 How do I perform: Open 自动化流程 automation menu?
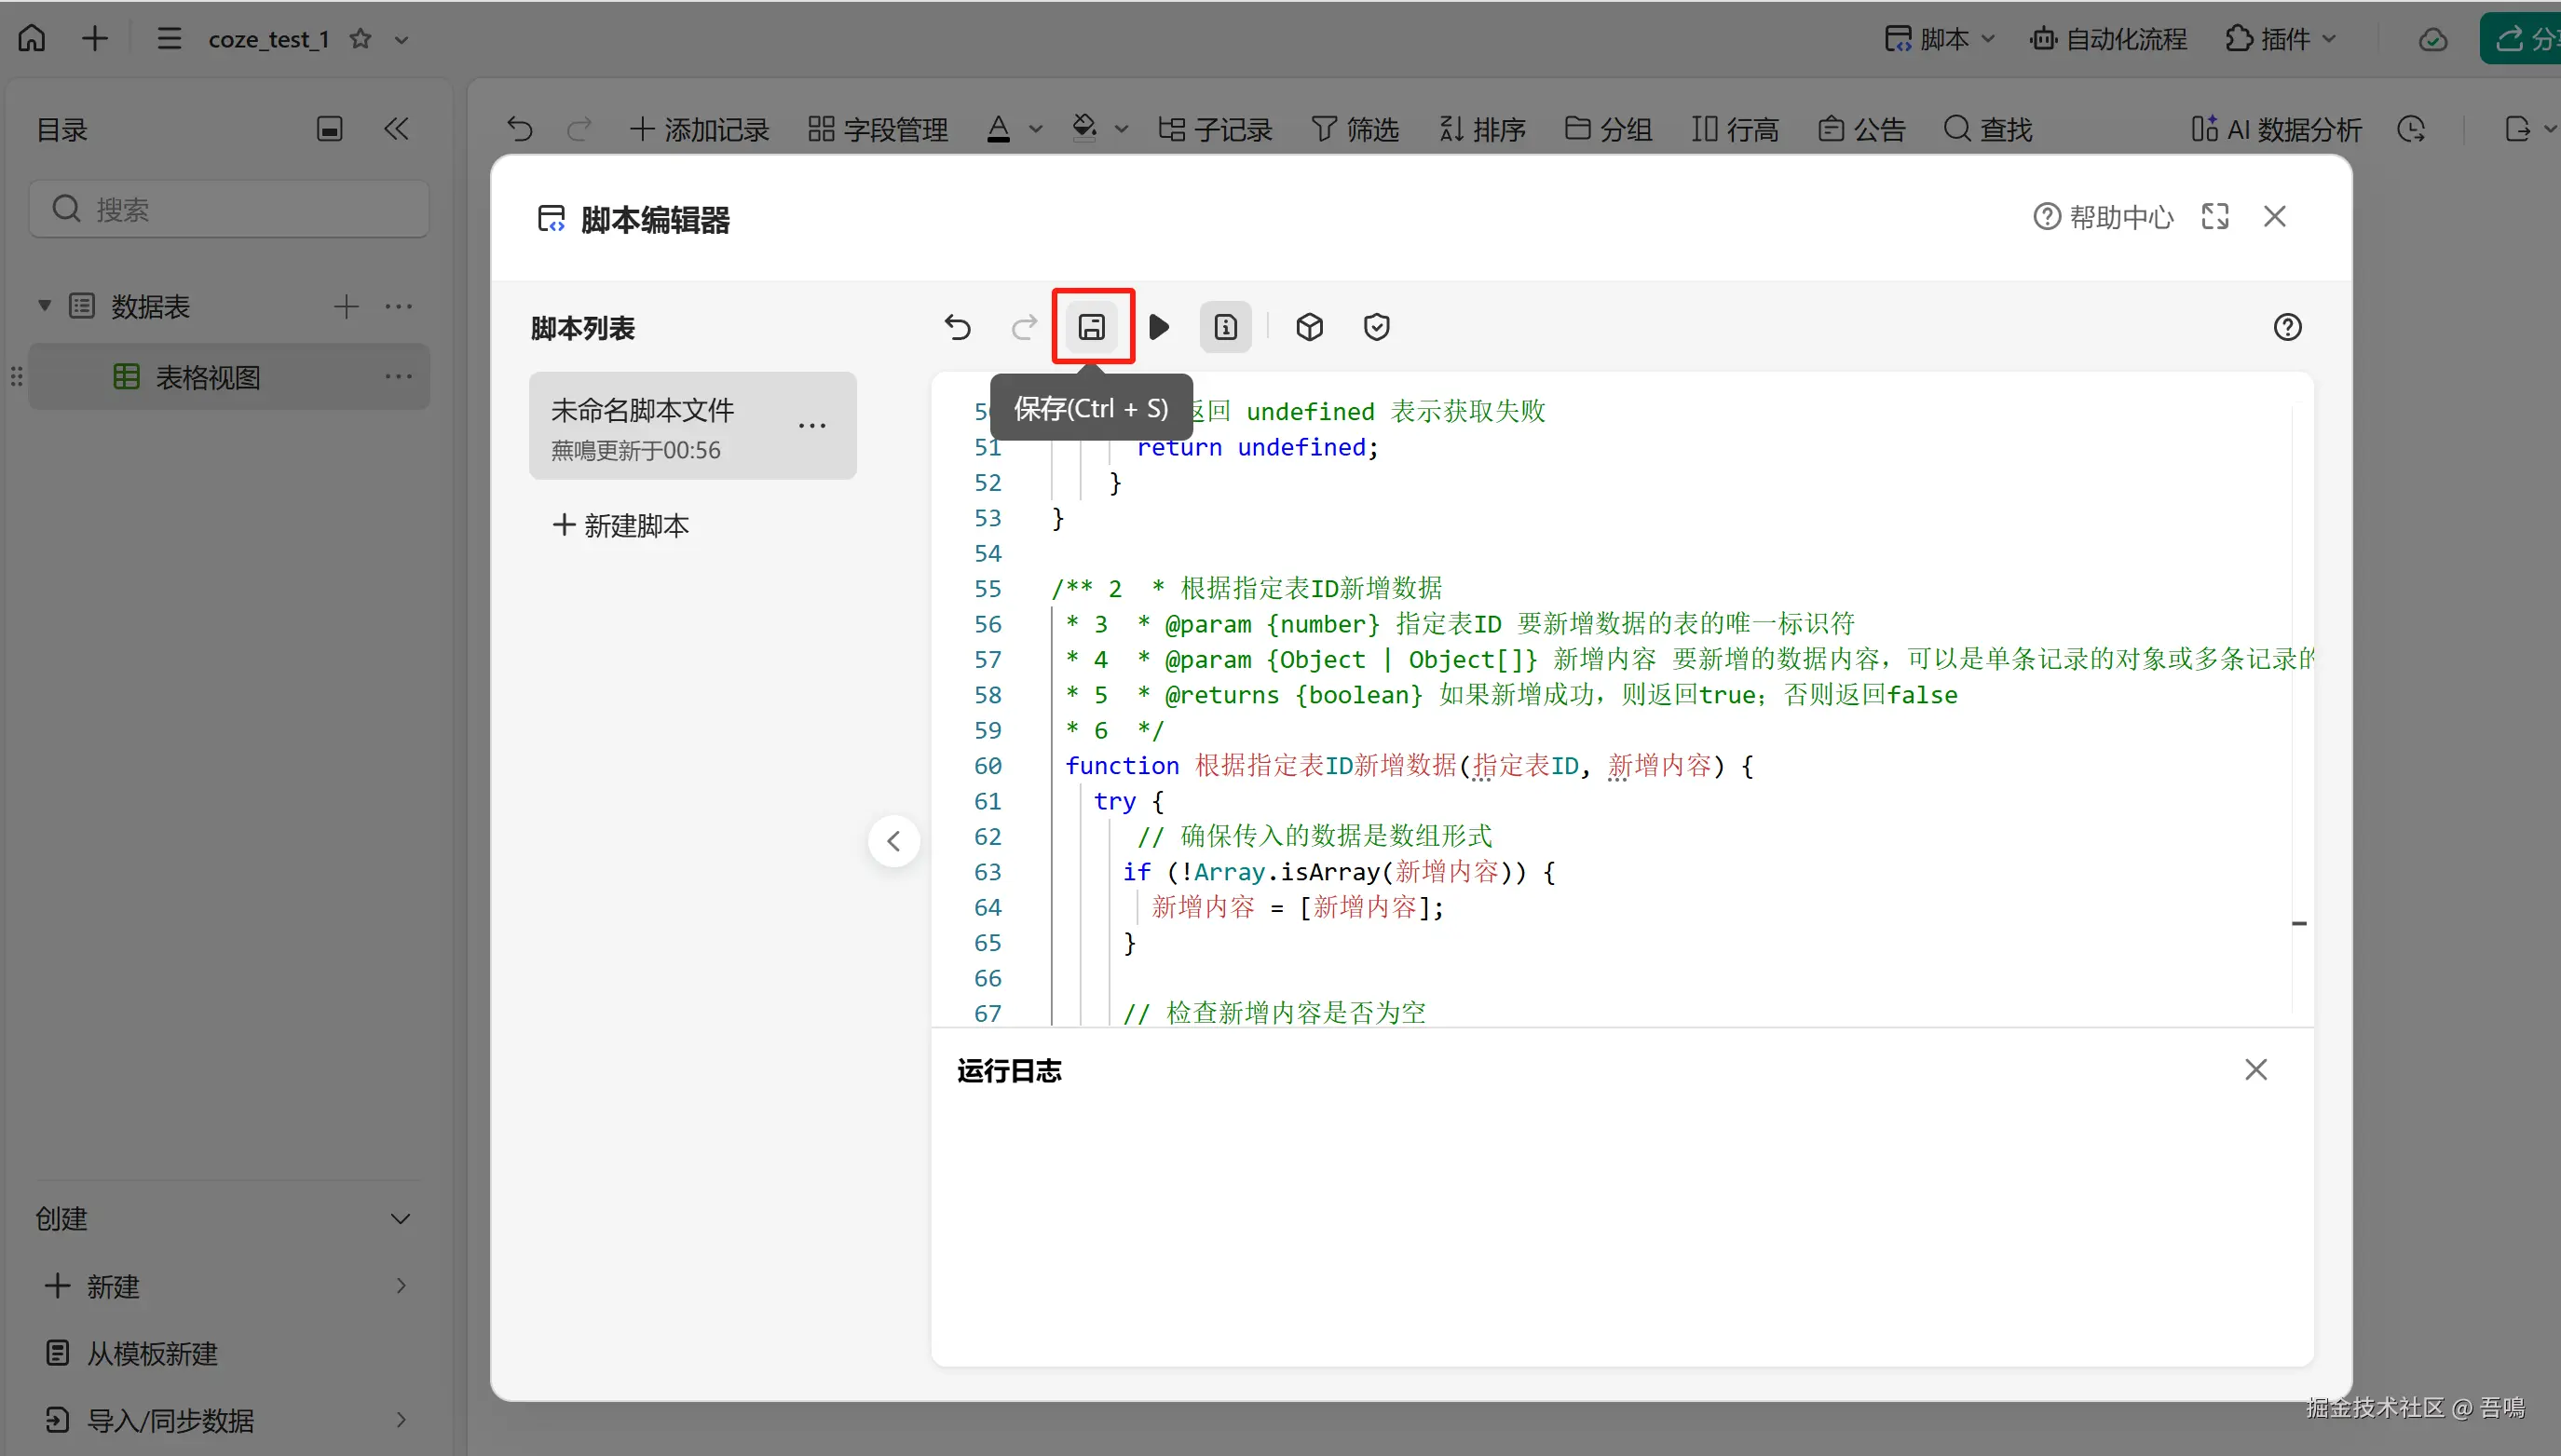(x=2108, y=39)
